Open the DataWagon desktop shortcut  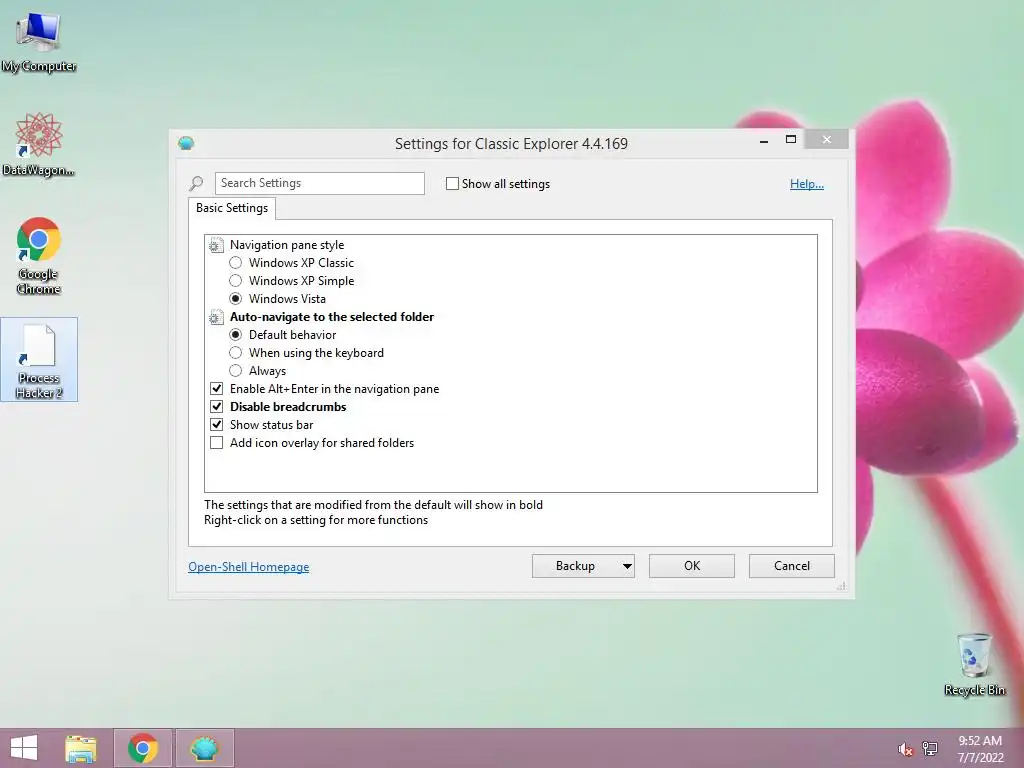[39, 145]
